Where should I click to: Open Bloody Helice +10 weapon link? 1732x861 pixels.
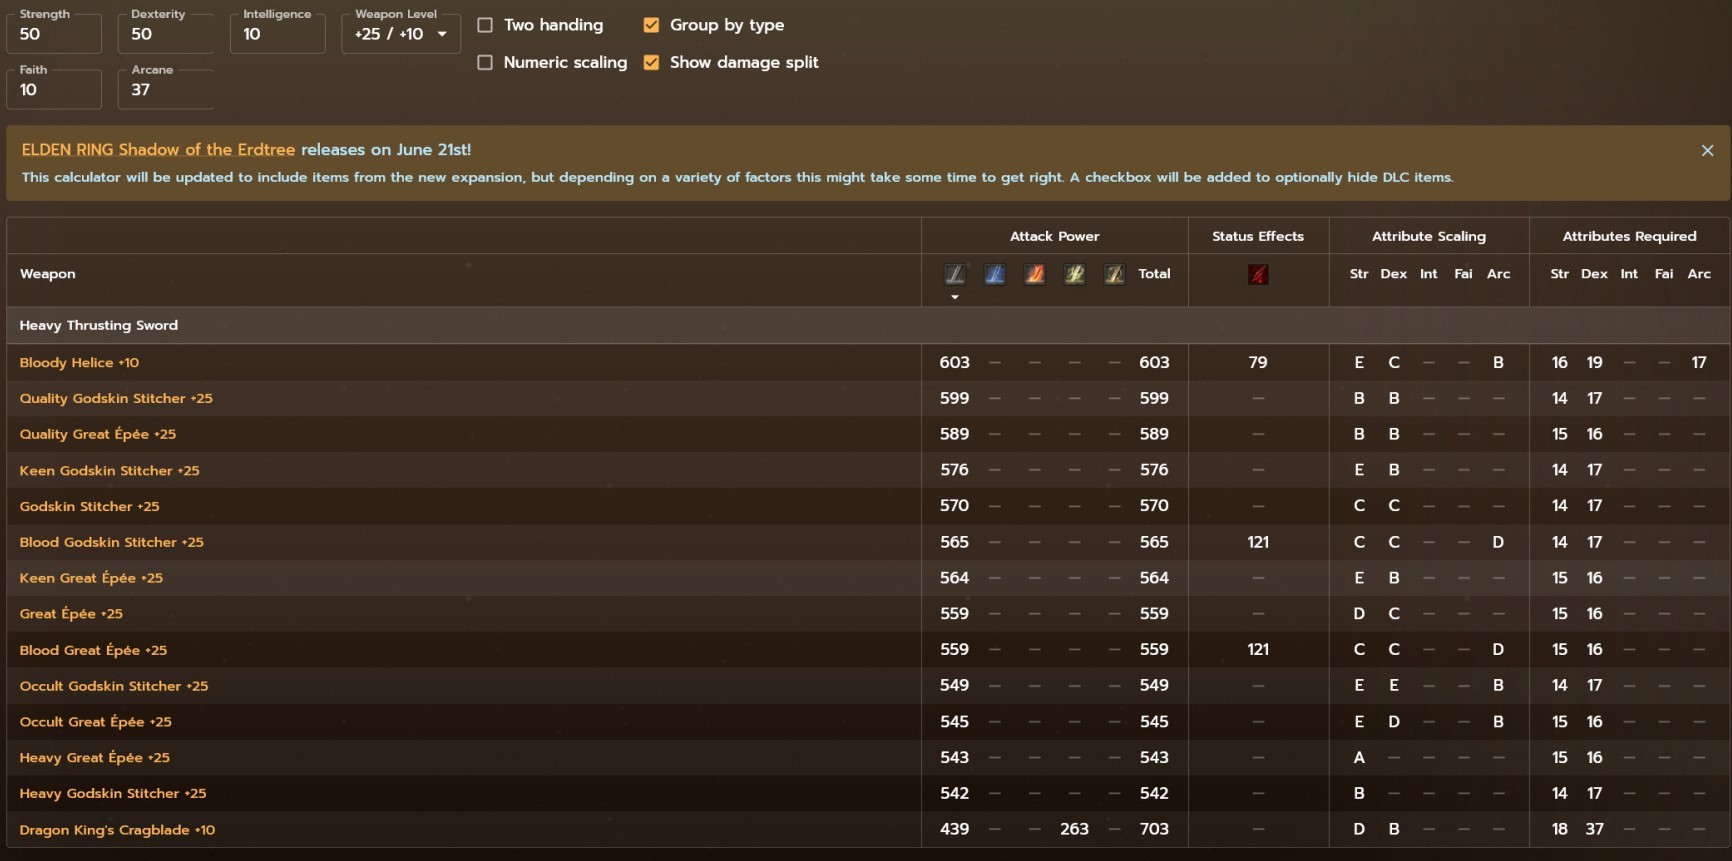(79, 362)
